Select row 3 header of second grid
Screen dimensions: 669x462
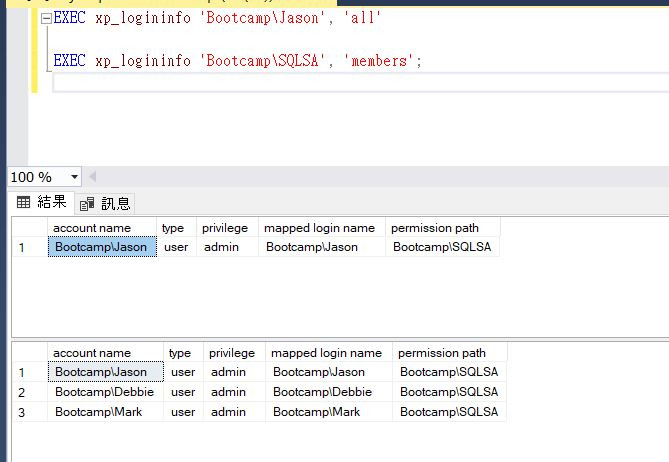30,412
